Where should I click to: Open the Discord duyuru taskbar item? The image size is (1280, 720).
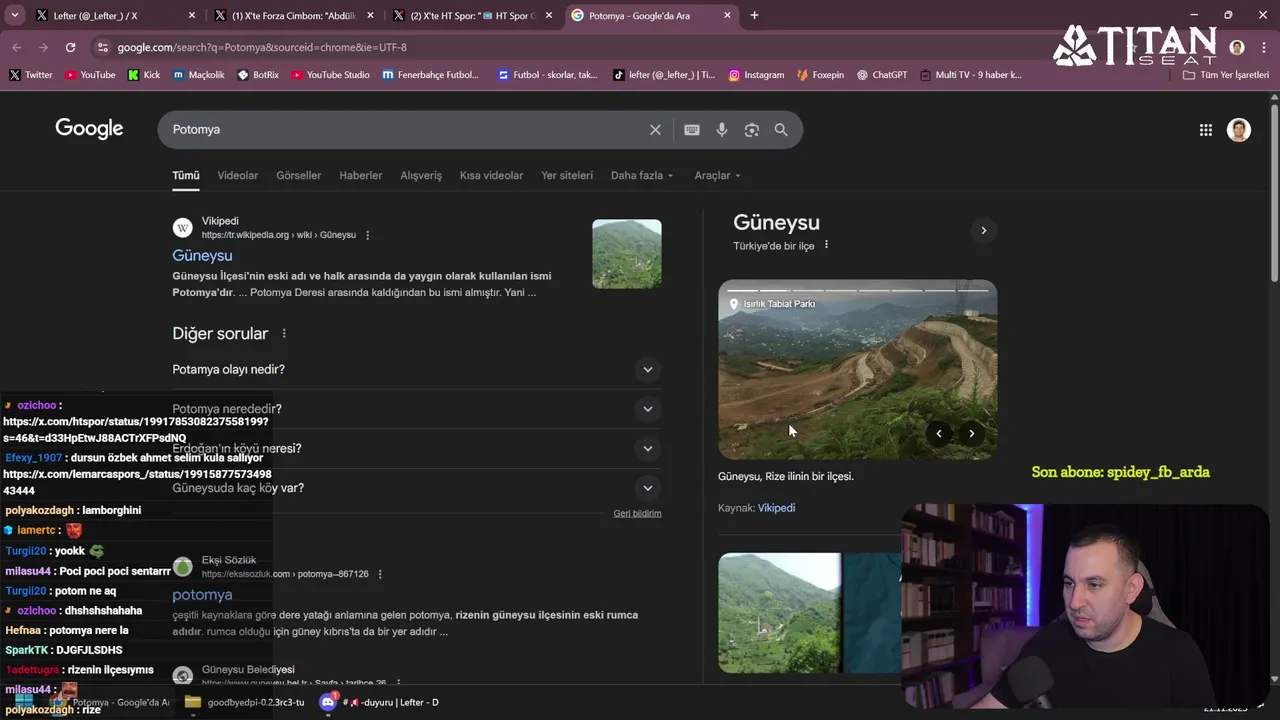coord(380,702)
